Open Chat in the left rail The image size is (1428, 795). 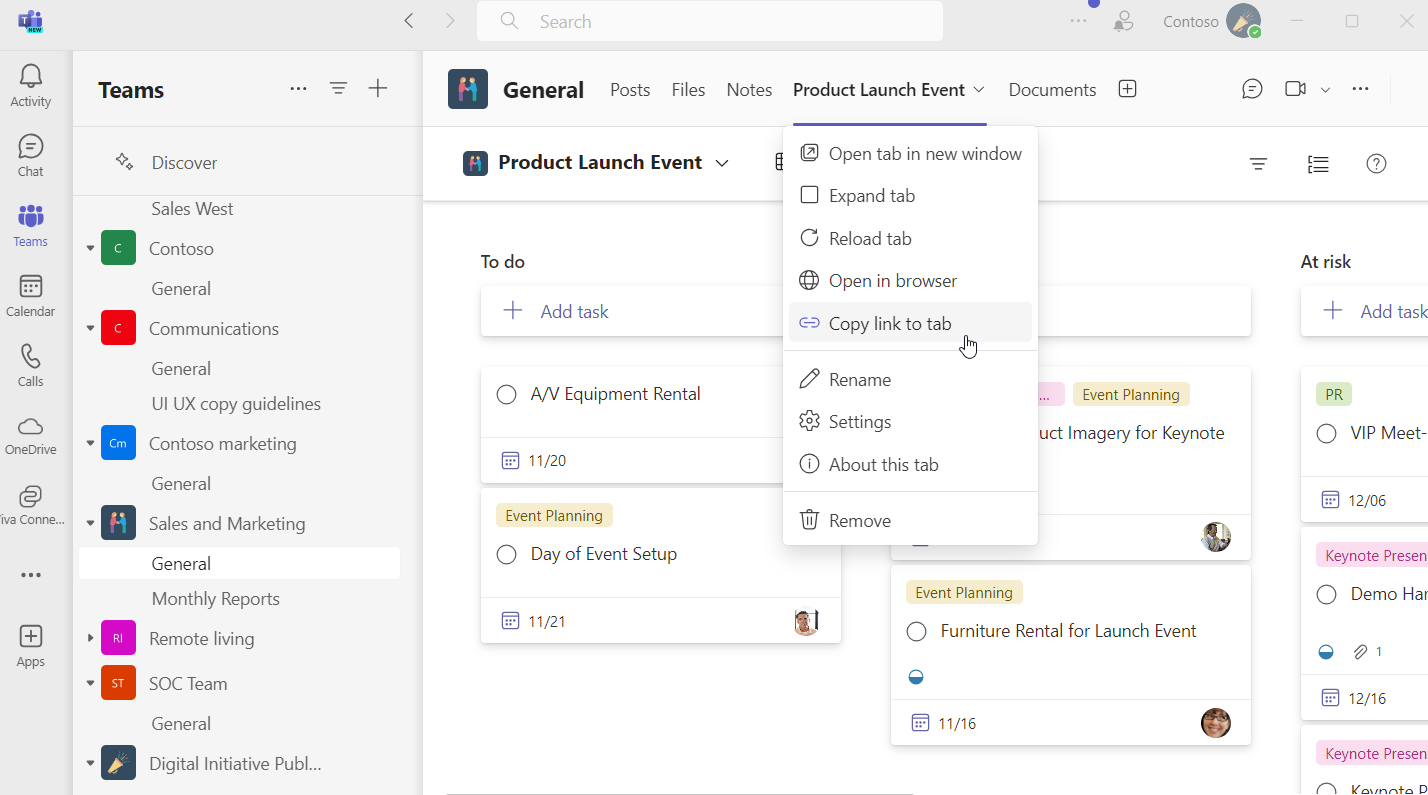click(x=31, y=155)
